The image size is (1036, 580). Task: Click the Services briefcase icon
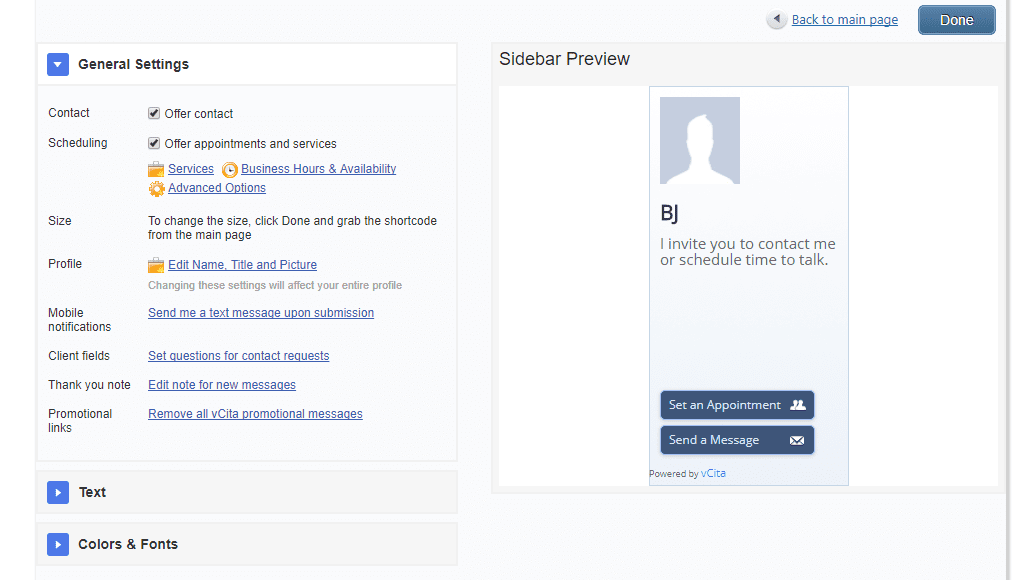point(156,170)
